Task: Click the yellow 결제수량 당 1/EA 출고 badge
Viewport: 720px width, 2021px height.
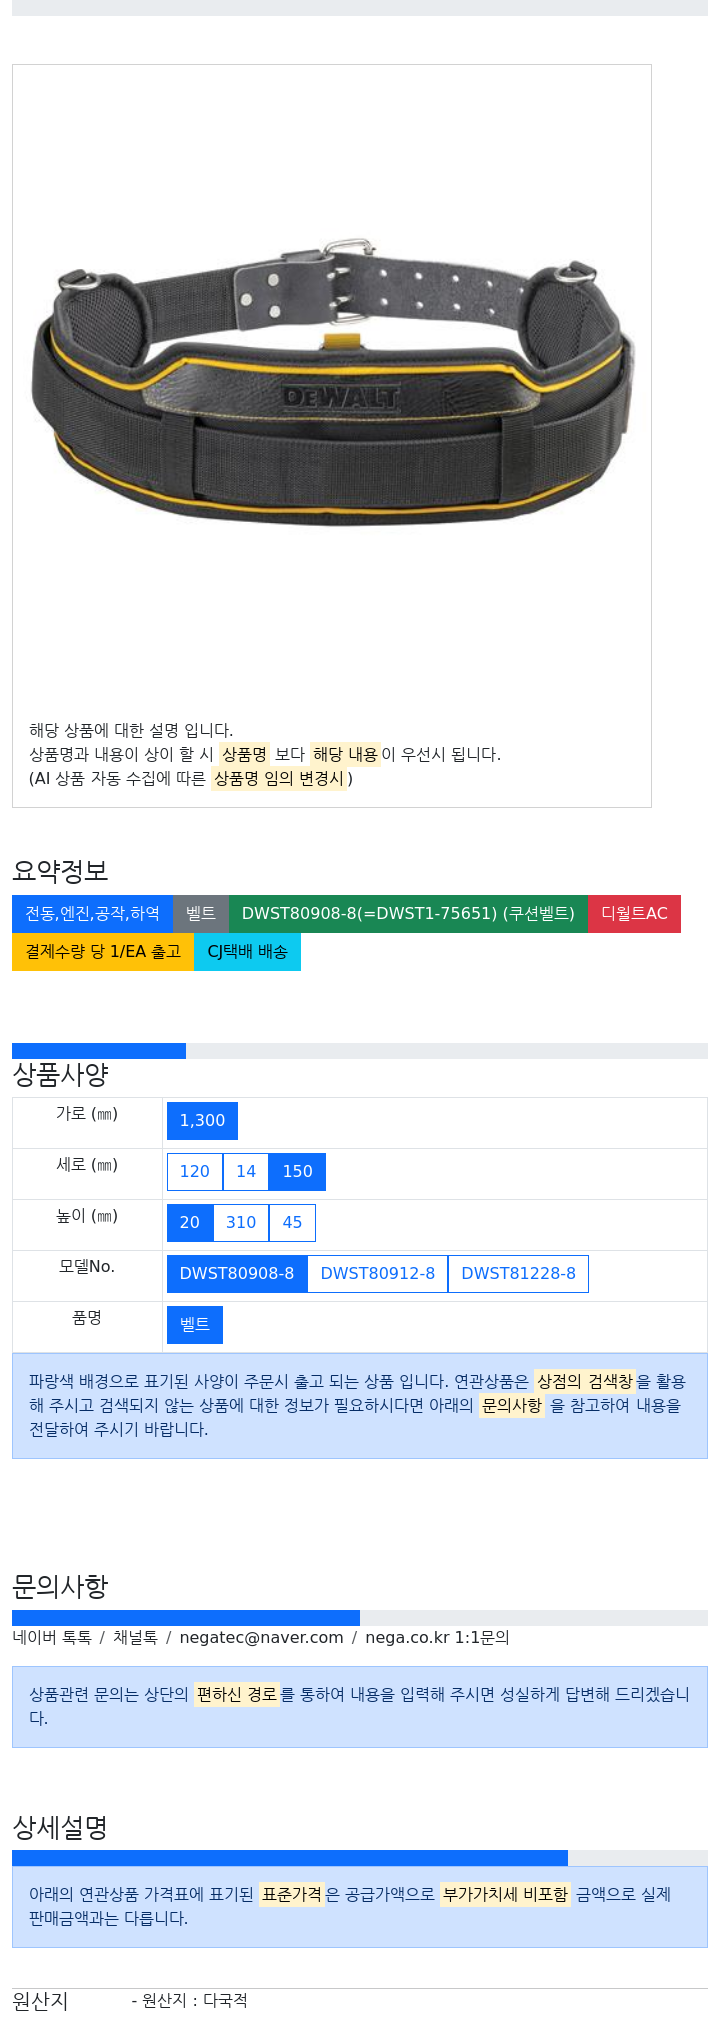Action: [x=103, y=952]
